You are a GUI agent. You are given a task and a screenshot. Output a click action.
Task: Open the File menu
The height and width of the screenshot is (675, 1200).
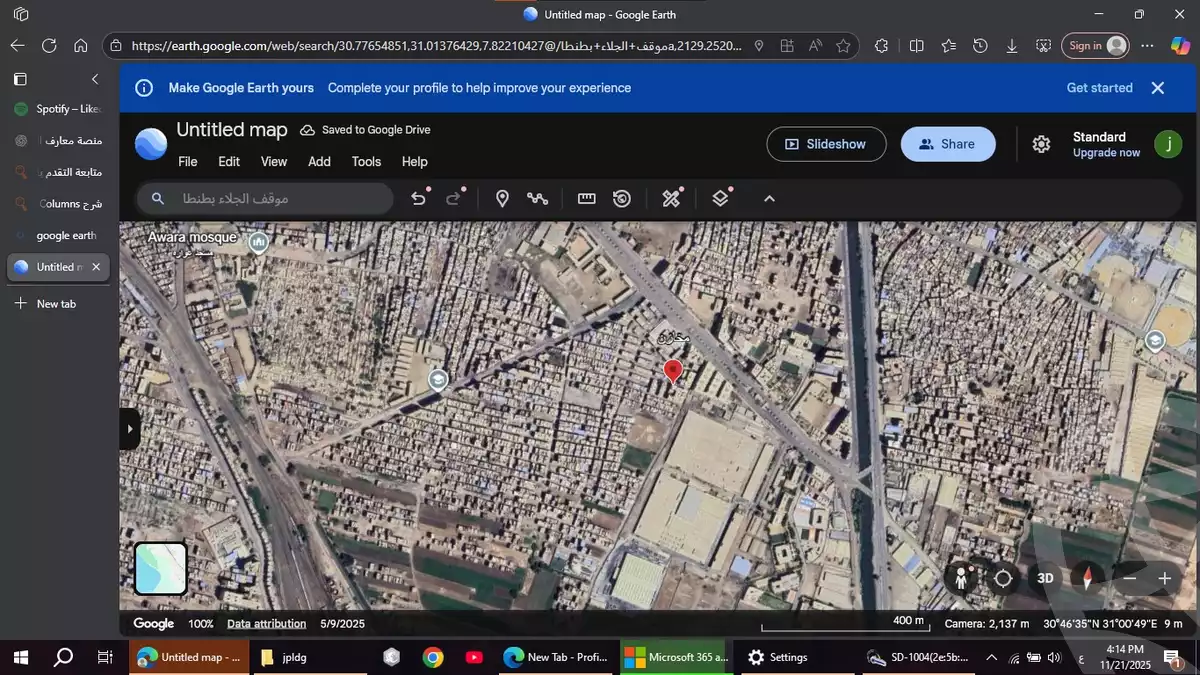tap(187, 161)
